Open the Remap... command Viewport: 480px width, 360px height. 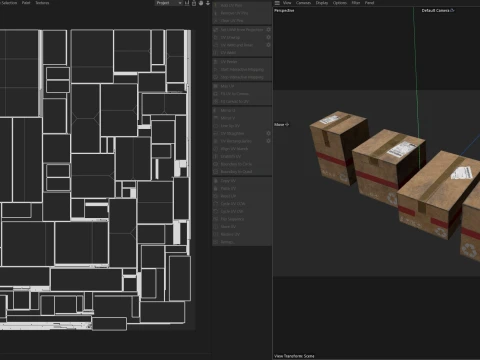click(242, 242)
